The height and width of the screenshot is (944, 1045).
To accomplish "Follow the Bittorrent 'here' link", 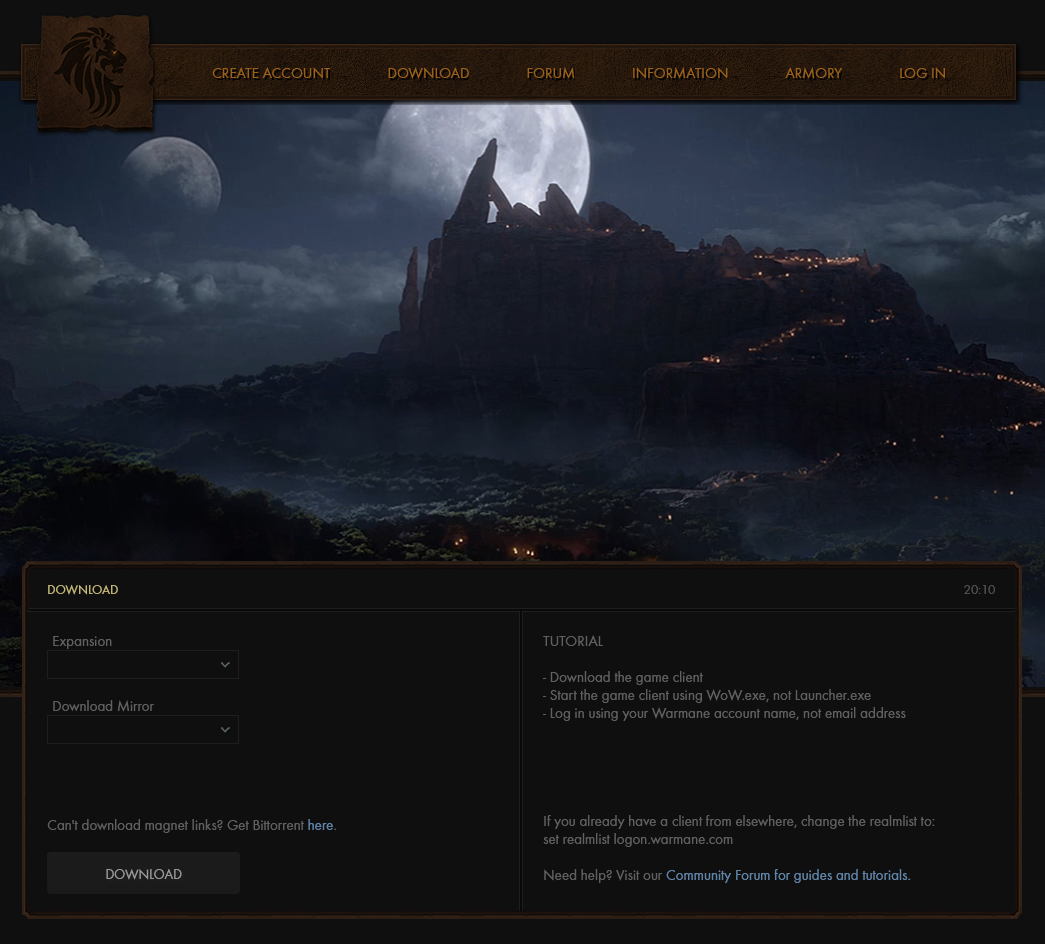I will tap(321, 825).
